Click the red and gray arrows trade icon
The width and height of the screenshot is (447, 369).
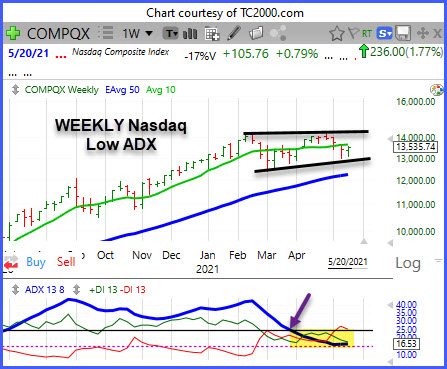[x=11, y=263]
